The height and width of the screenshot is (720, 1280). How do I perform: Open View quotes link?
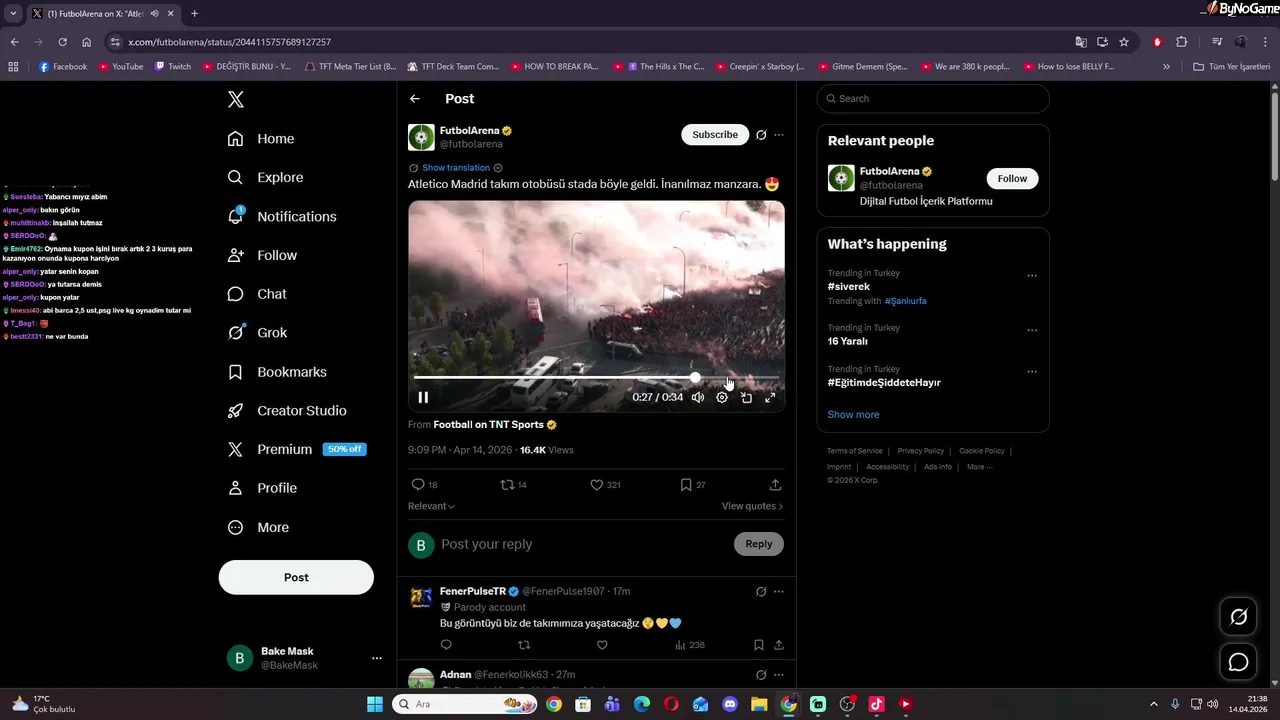pyautogui.click(x=752, y=506)
